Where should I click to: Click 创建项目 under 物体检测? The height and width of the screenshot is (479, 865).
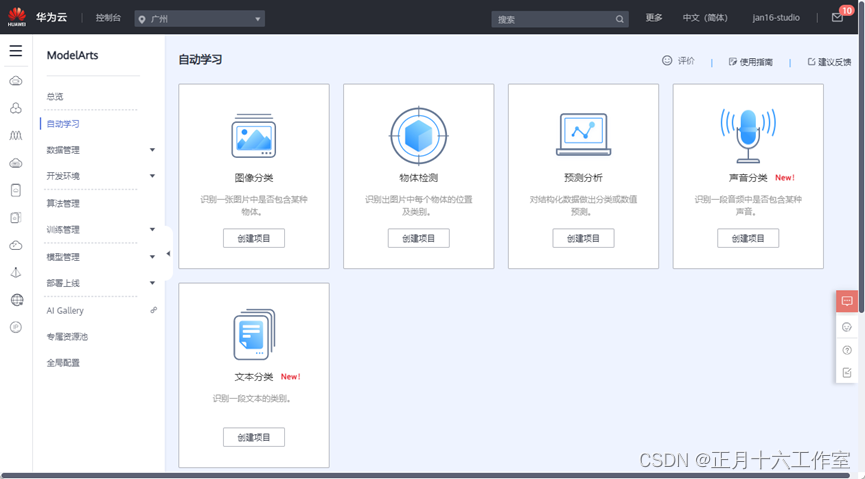tap(419, 238)
